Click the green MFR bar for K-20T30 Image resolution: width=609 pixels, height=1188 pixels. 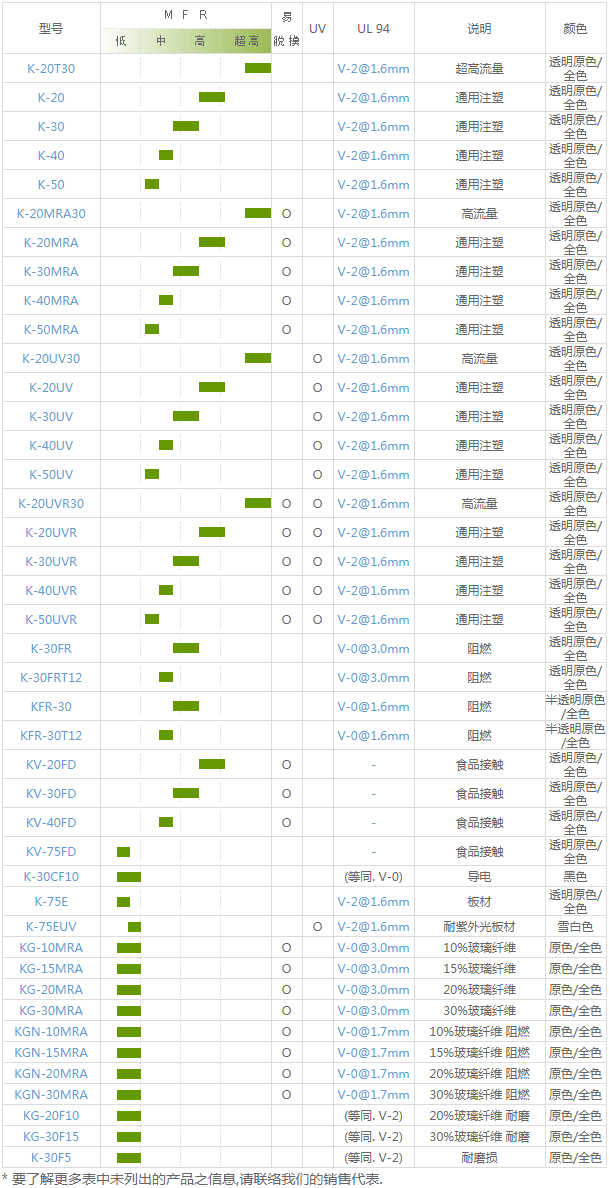click(258, 68)
